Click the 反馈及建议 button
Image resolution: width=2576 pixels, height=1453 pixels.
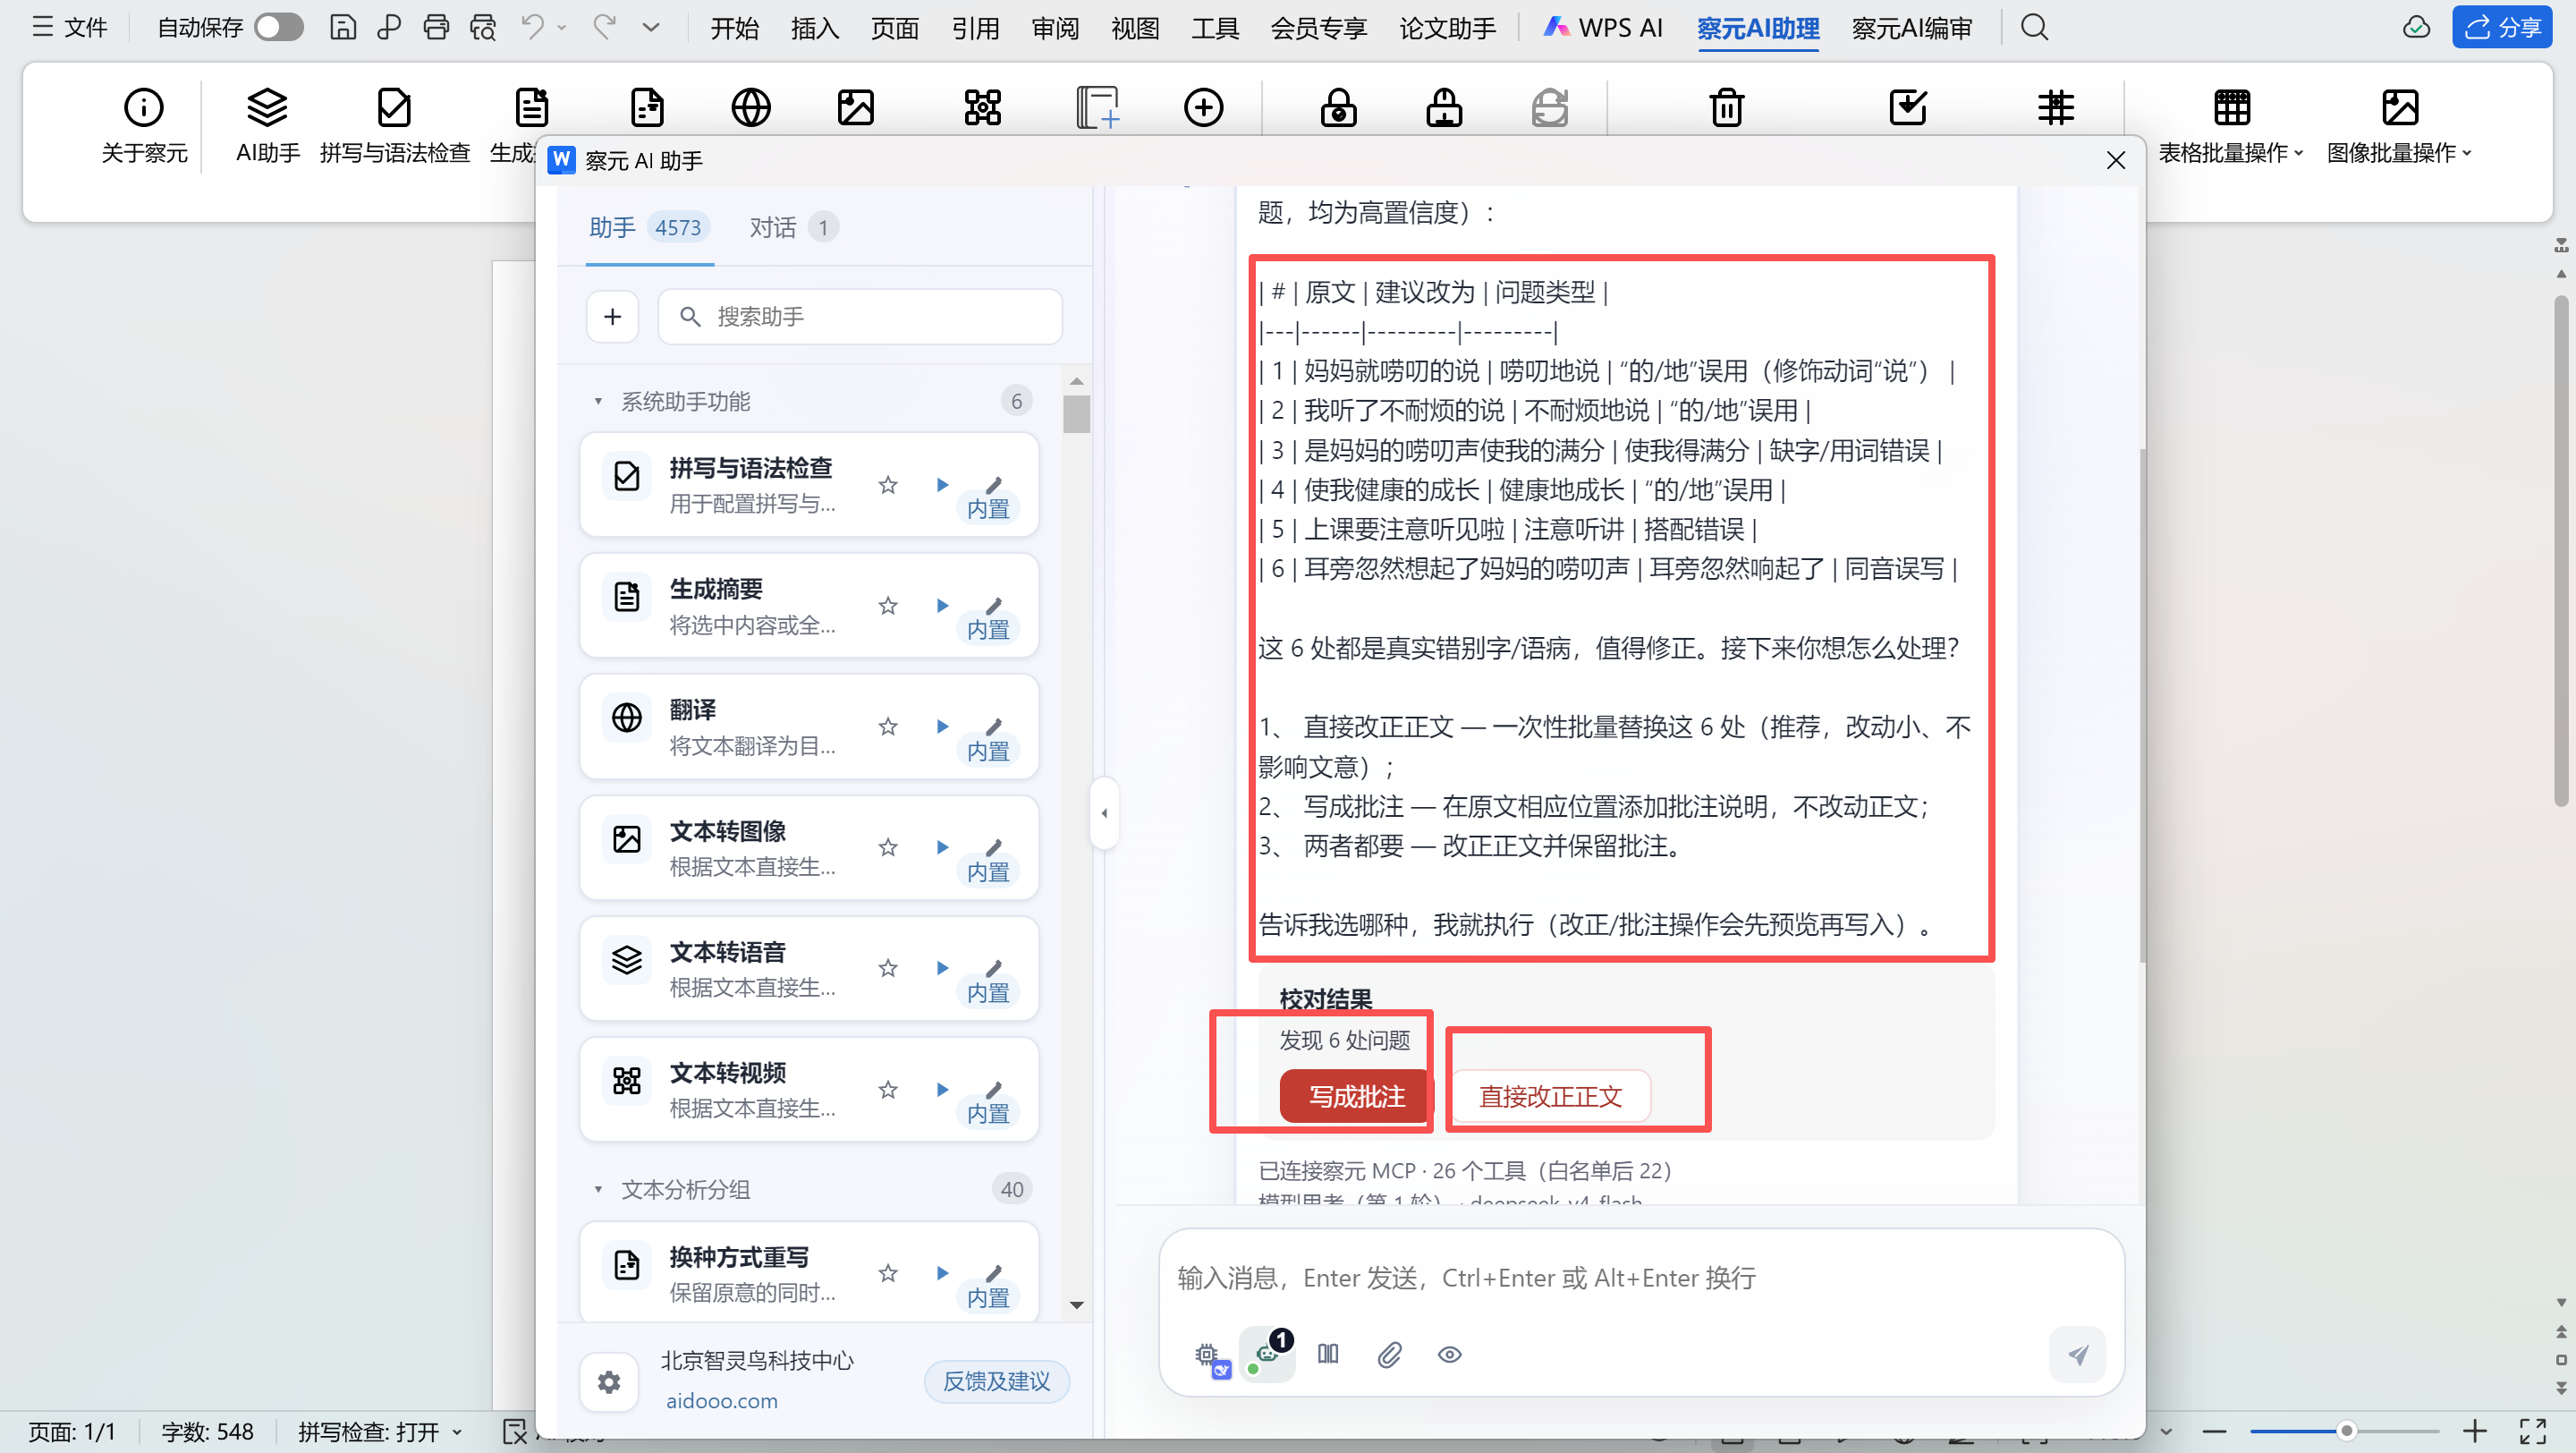997,1381
